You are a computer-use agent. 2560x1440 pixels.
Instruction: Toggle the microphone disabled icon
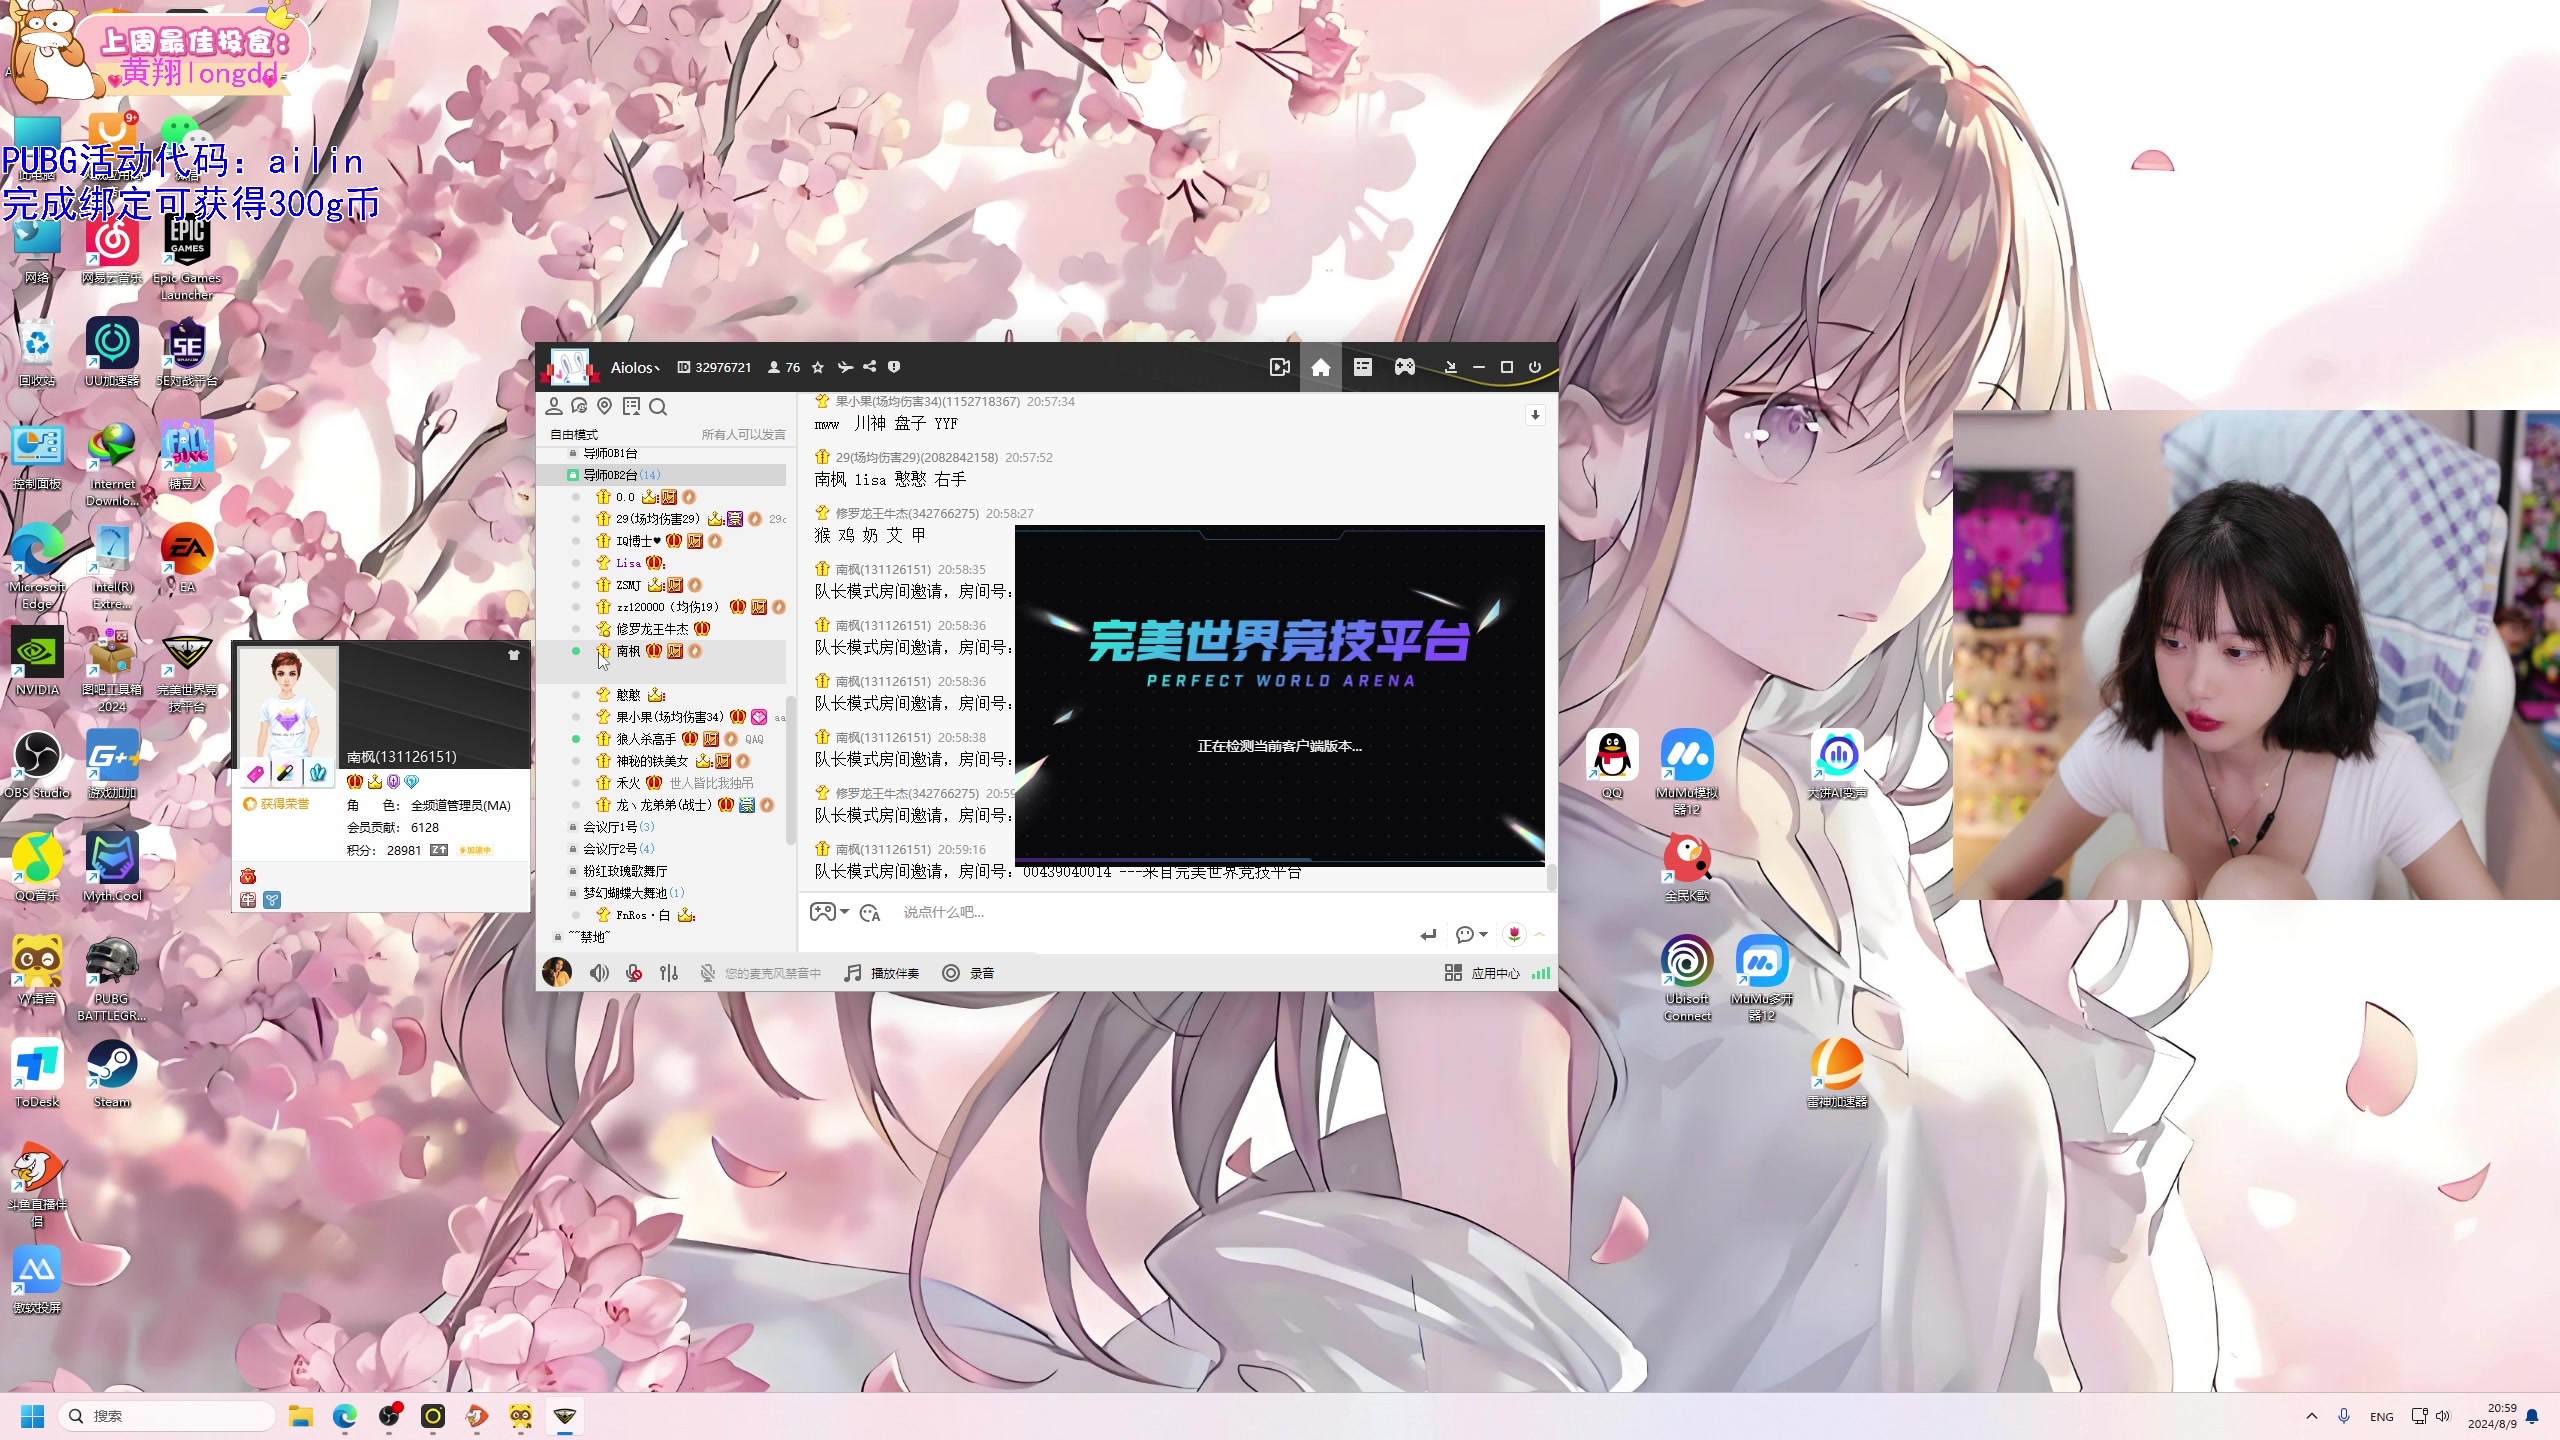pos(634,973)
